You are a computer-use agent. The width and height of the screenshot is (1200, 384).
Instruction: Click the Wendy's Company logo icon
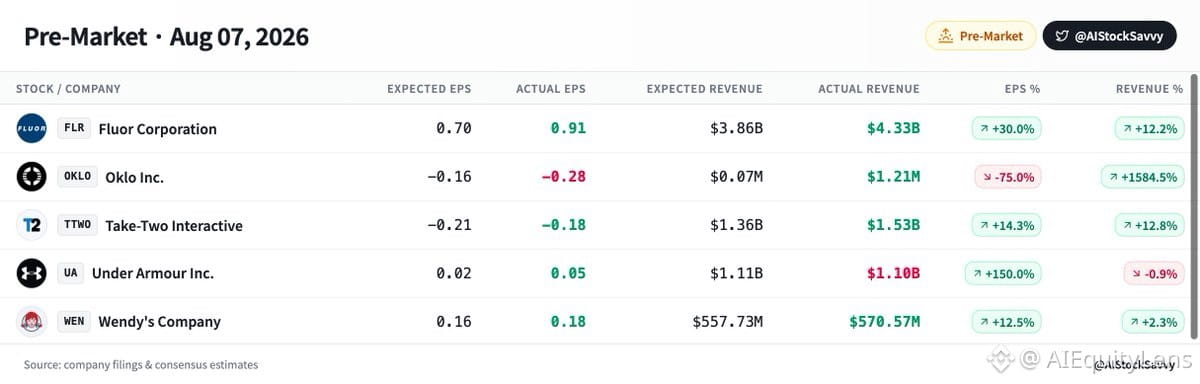coord(32,321)
